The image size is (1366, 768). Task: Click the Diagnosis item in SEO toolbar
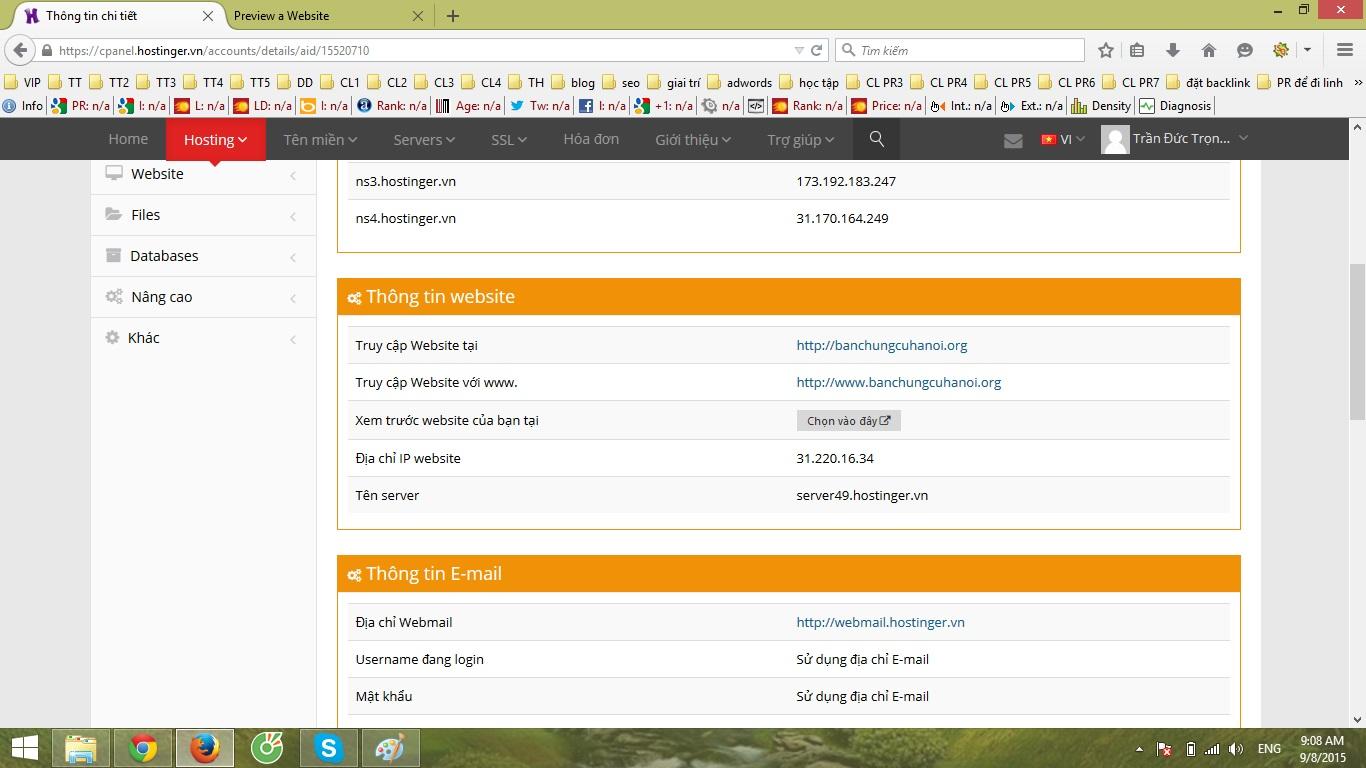coord(1175,106)
